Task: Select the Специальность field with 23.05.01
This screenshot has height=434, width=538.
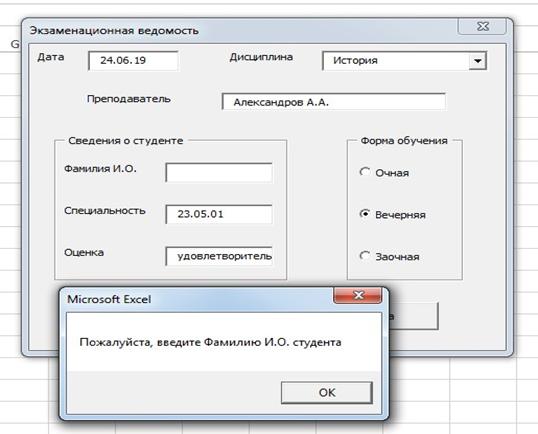Action: tap(219, 214)
